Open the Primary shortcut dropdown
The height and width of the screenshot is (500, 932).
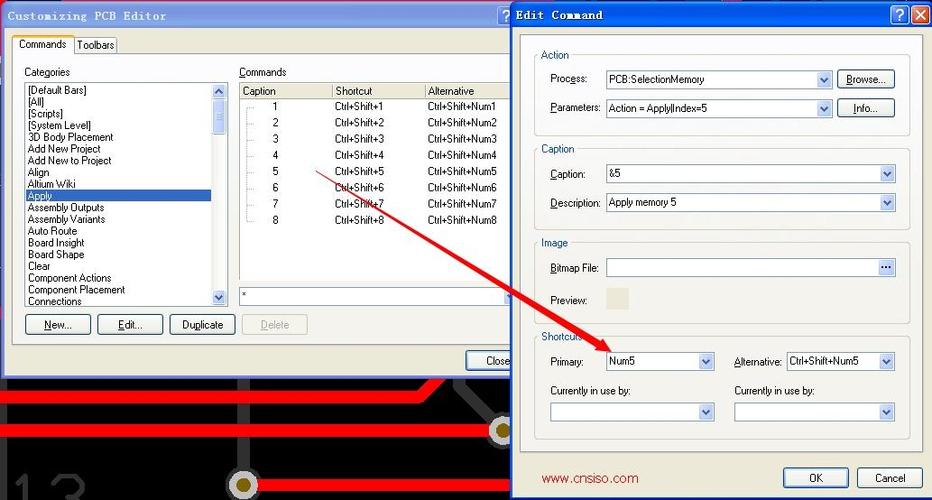tap(706, 361)
